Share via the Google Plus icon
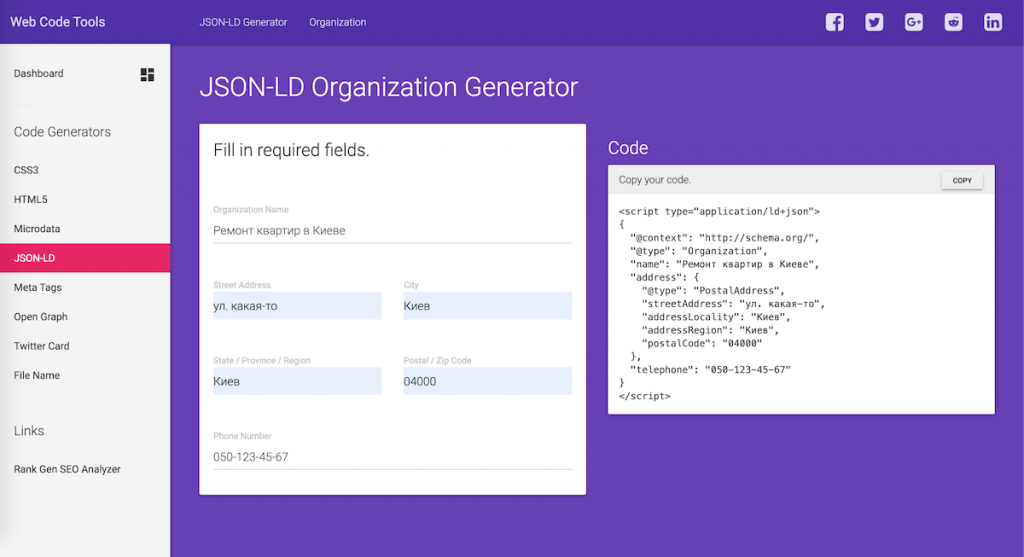The image size is (1024, 557). click(913, 22)
